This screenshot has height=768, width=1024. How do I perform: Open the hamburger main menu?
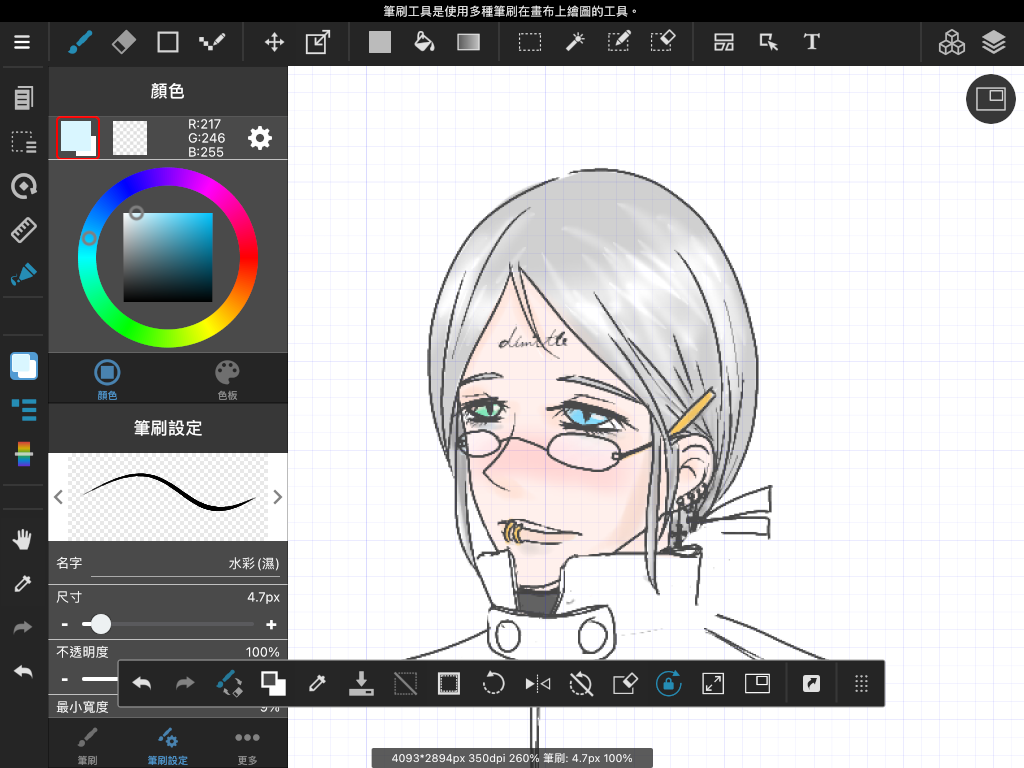tap(22, 42)
